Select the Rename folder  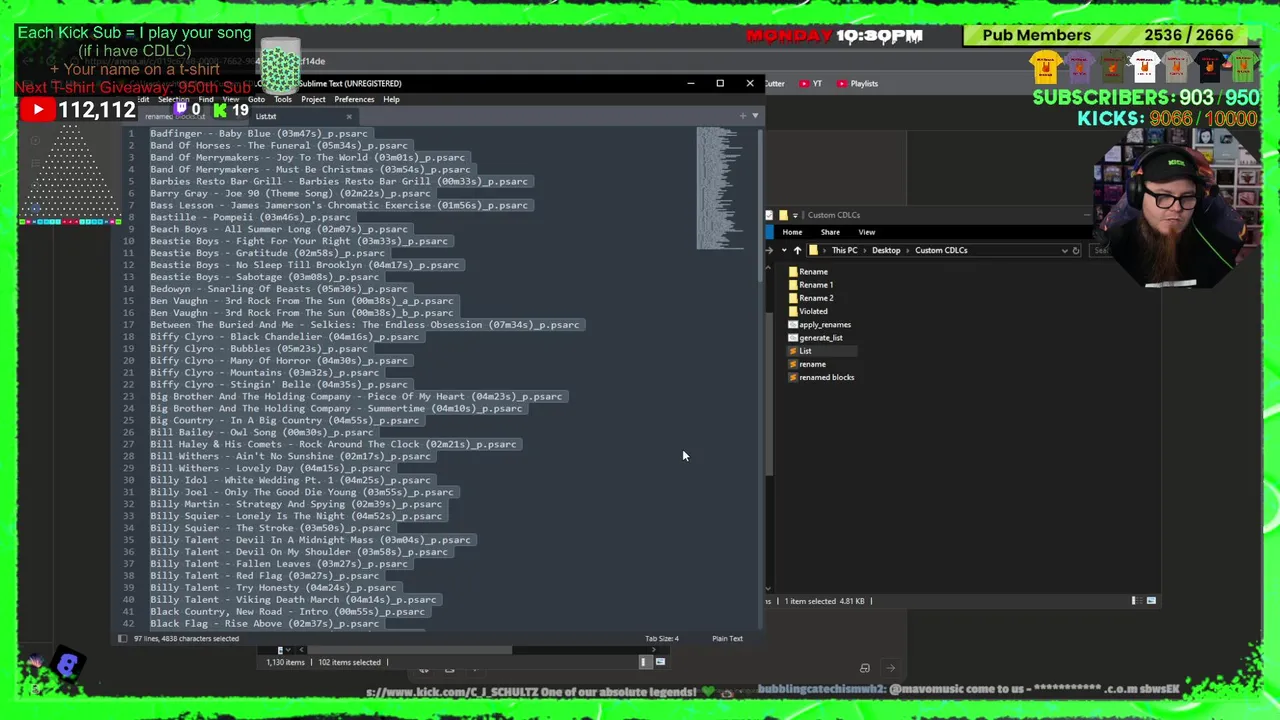pyautogui.click(x=807, y=272)
